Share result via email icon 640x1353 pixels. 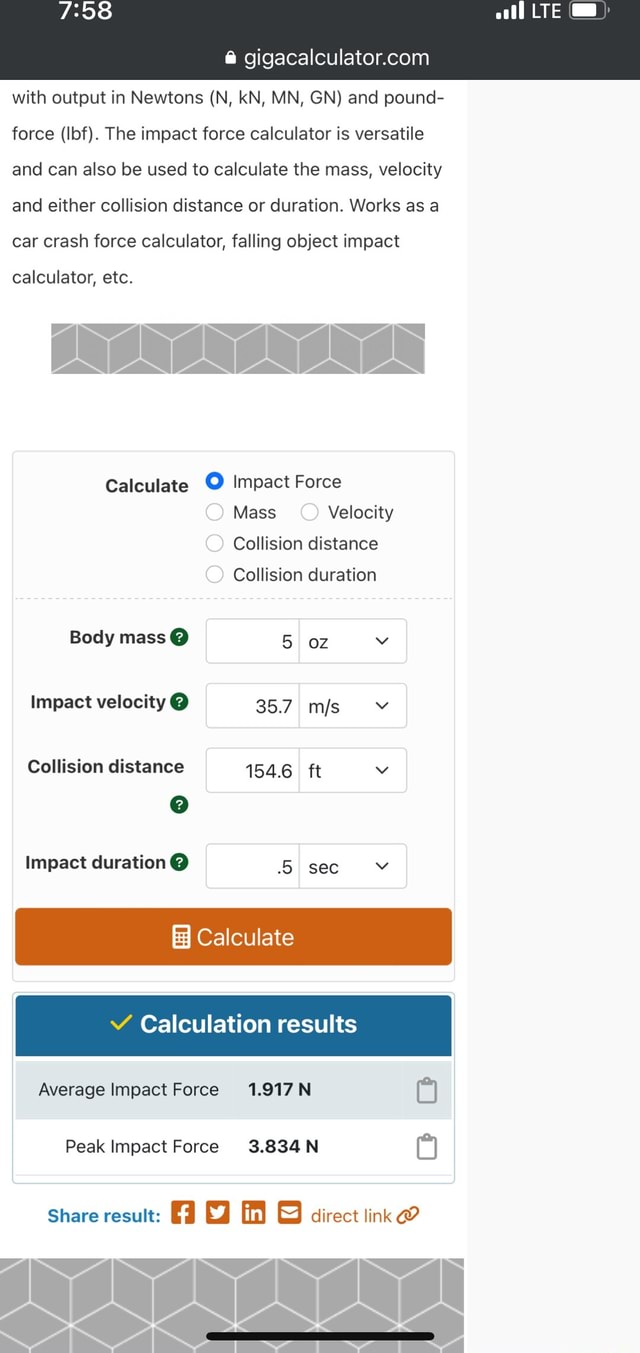(289, 1214)
